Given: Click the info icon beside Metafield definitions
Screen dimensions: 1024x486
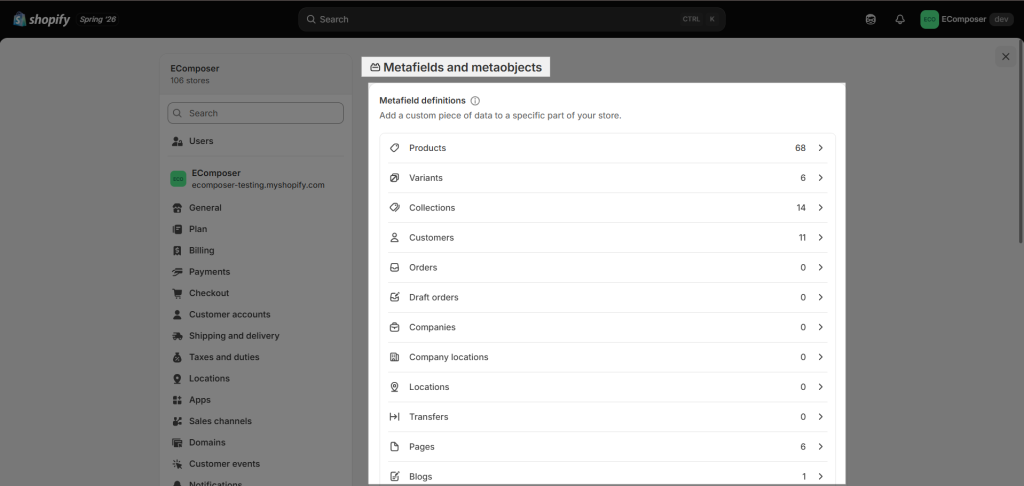Looking at the screenshot, I should coord(475,101).
